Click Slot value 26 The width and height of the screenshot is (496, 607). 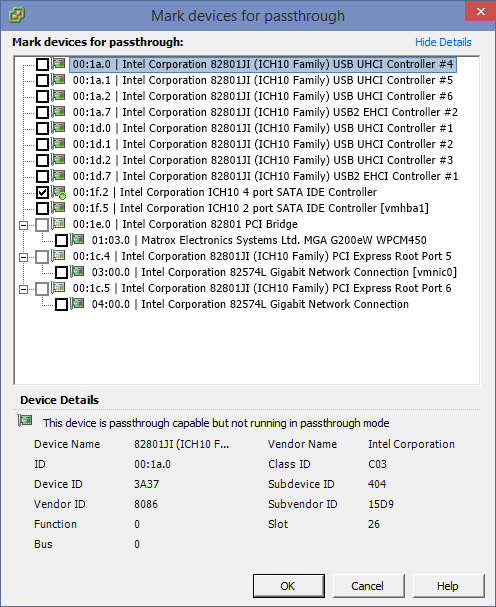point(374,524)
